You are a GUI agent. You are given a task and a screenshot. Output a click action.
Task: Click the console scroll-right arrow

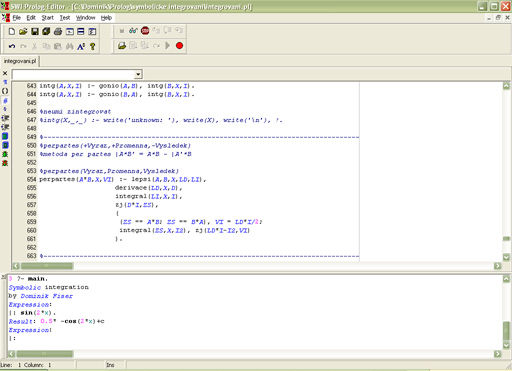pos(498,354)
